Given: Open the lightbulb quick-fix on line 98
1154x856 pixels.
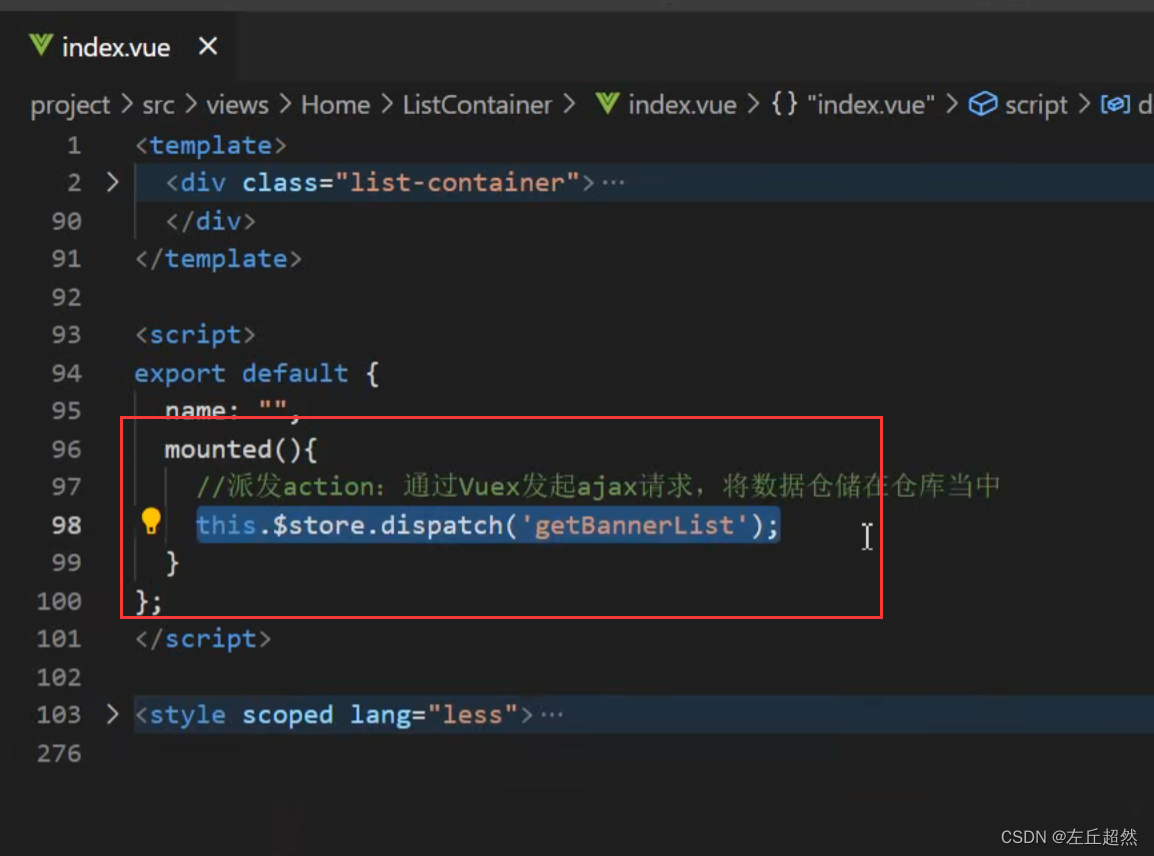Looking at the screenshot, I should 151,521.
